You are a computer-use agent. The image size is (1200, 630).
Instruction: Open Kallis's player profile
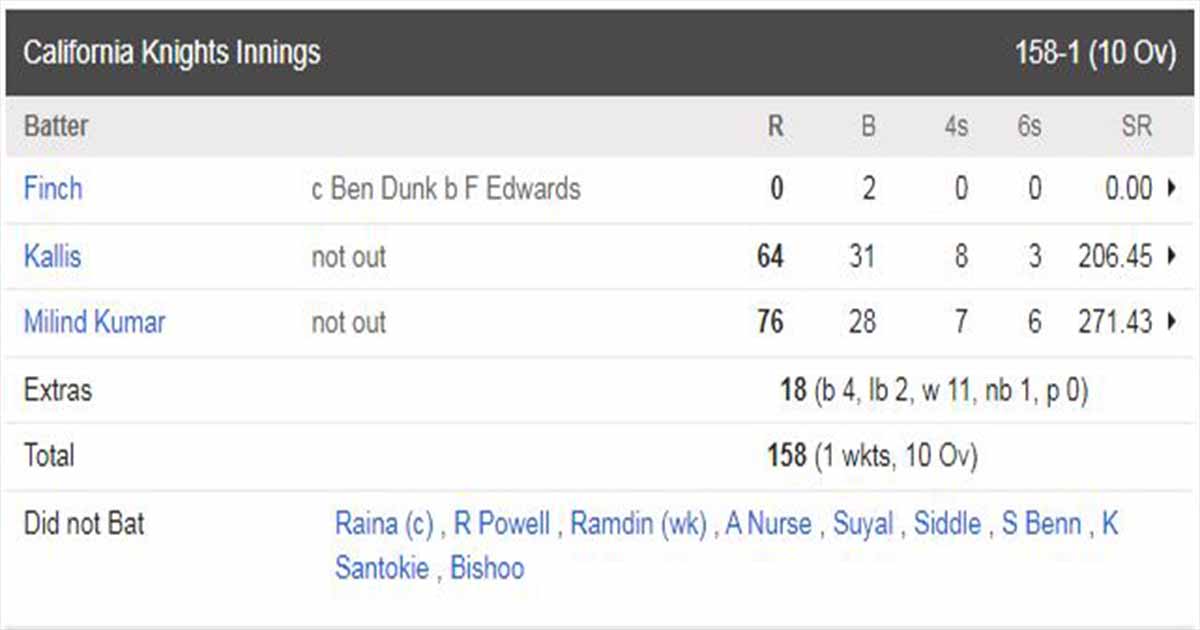[52, 256]
